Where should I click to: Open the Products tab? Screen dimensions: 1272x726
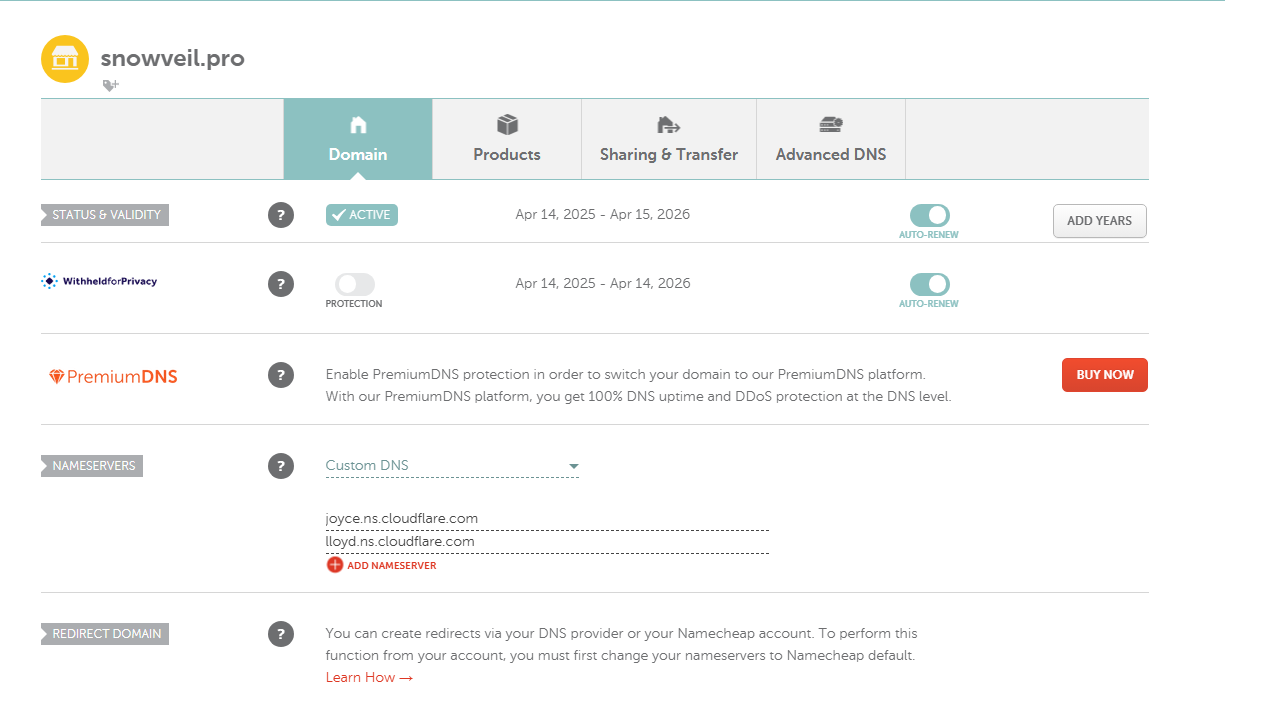(x=507, y=139)
